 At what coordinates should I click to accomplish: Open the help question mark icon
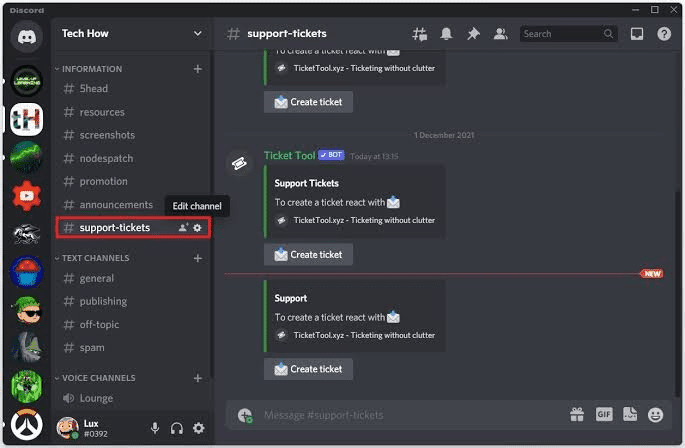click(664, 34)
